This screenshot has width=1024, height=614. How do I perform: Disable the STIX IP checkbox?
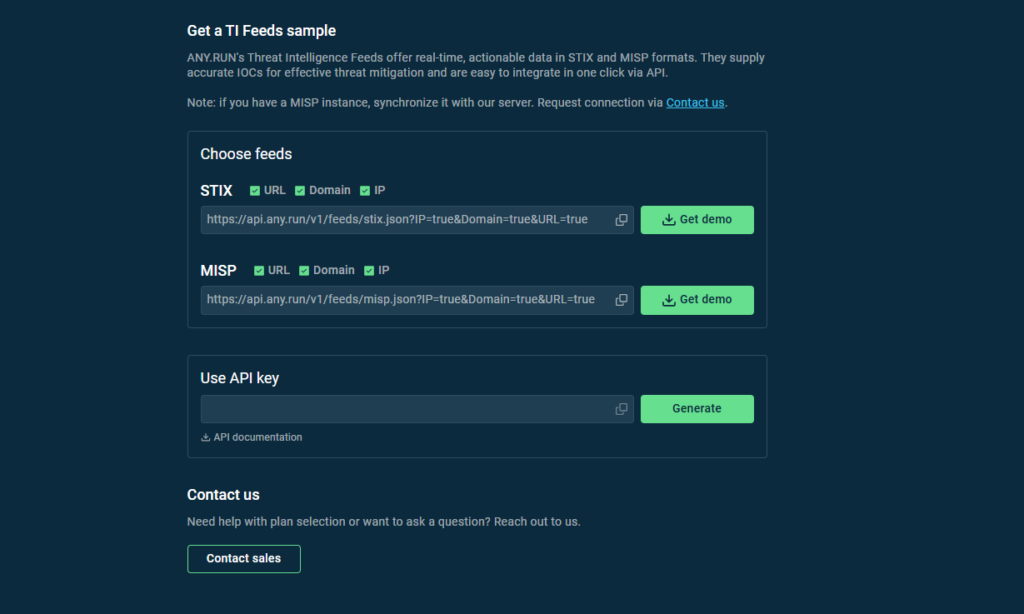pyautogui.click(x=365, y=191)
